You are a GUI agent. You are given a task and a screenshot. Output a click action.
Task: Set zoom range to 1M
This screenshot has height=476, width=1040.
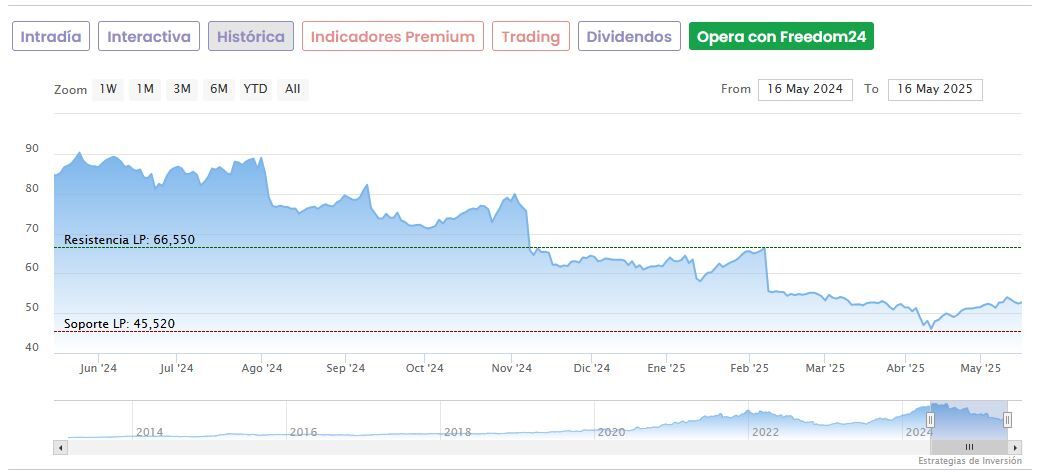tap(145, 89)
